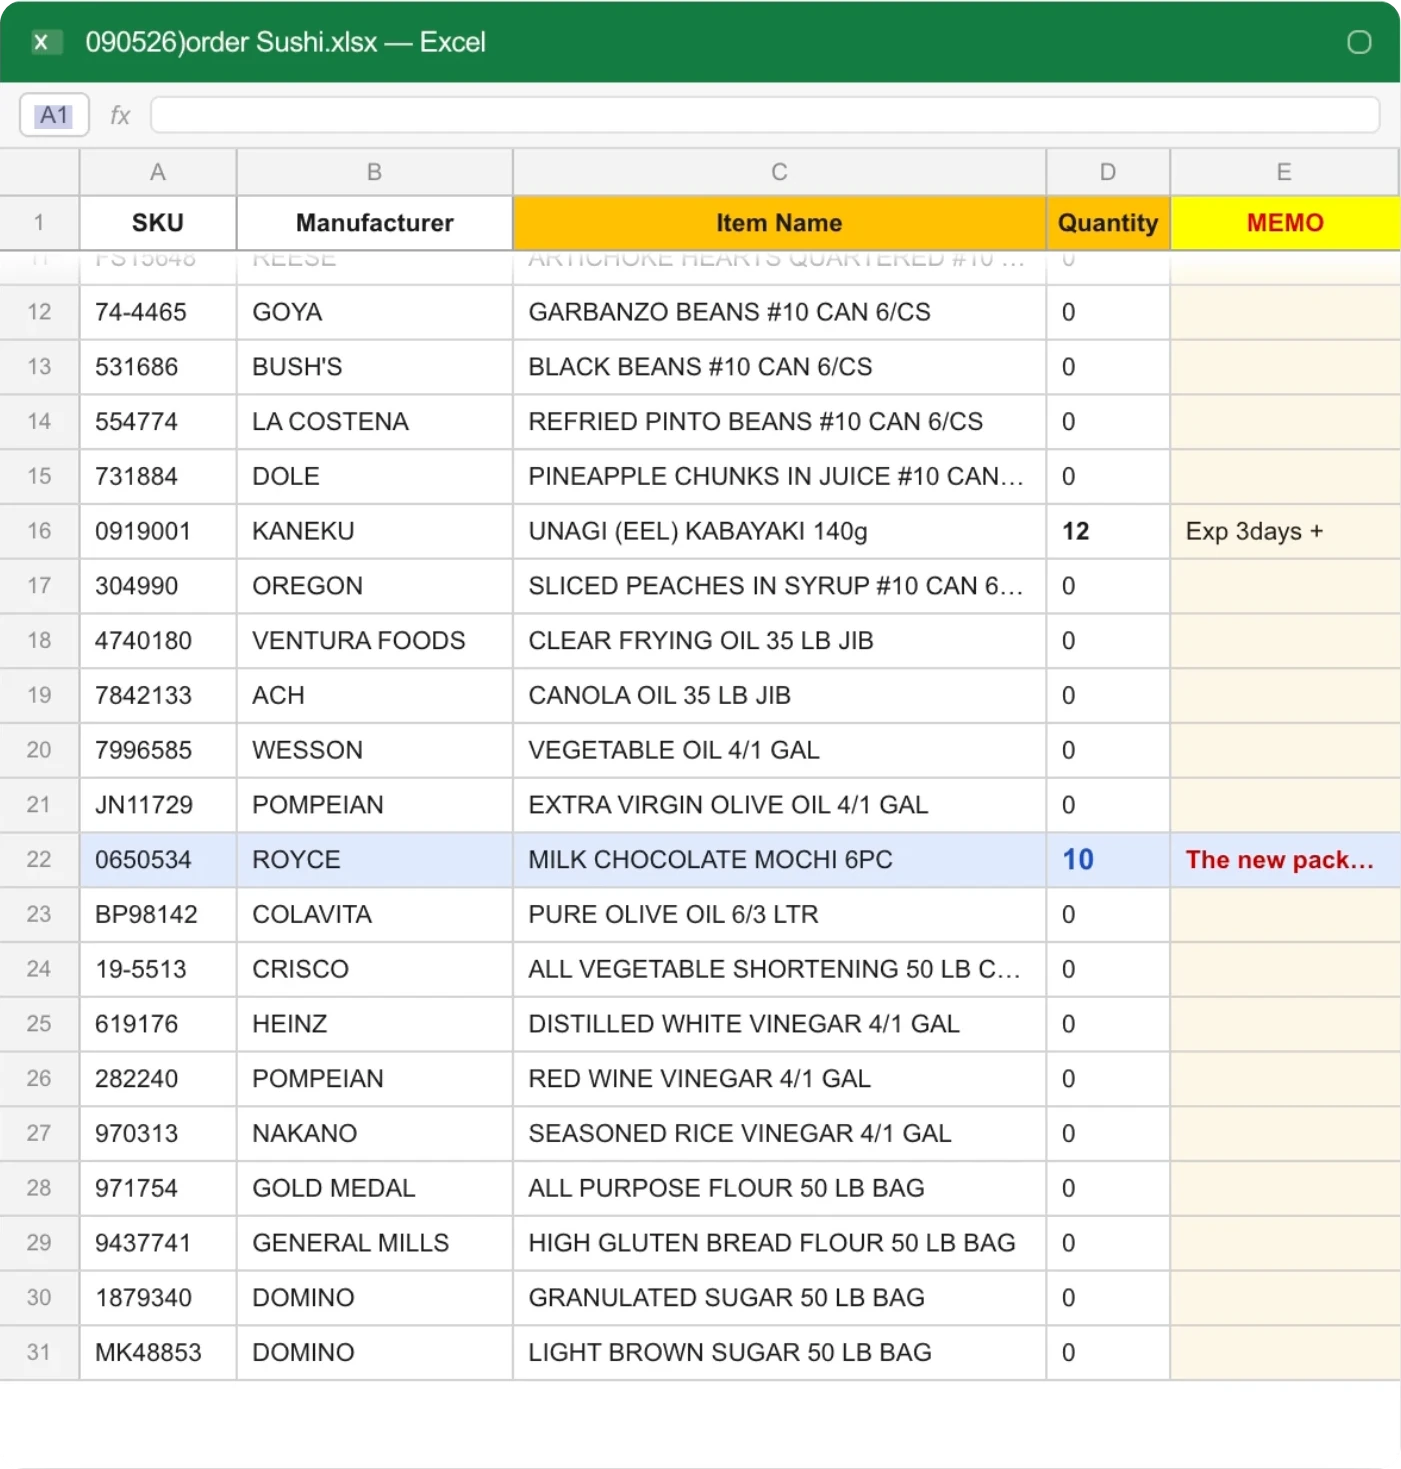The width and height of the screenshot is (1401, 1469).
Task: Click the MEMO header cell
Action: [1285, 223]
